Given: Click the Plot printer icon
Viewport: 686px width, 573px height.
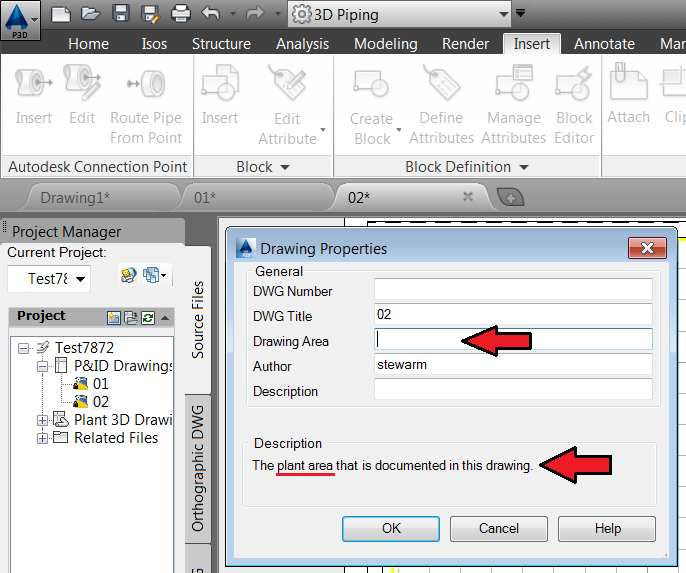Looking at the screenshot, I should coord(181,14).
